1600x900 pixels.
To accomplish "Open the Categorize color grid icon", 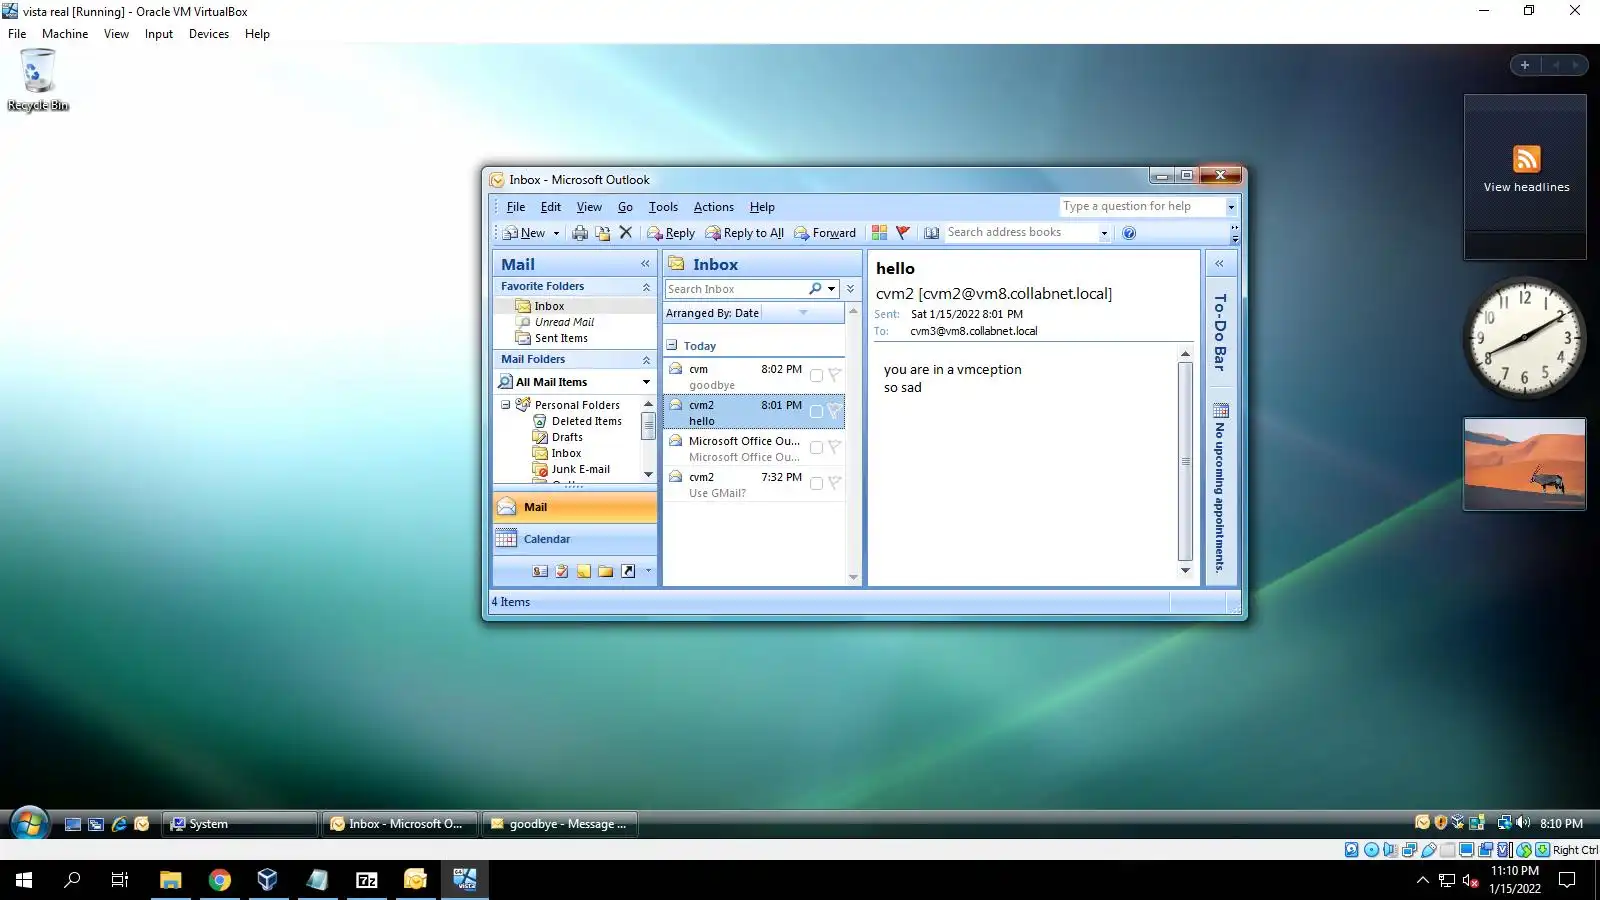I will pyautogui.click(x=880, y=233).
